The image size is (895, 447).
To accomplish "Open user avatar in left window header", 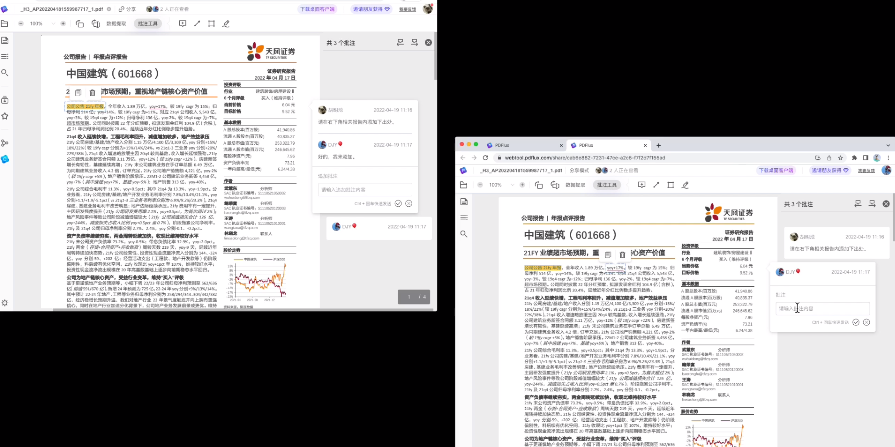I will pos(428,9).
